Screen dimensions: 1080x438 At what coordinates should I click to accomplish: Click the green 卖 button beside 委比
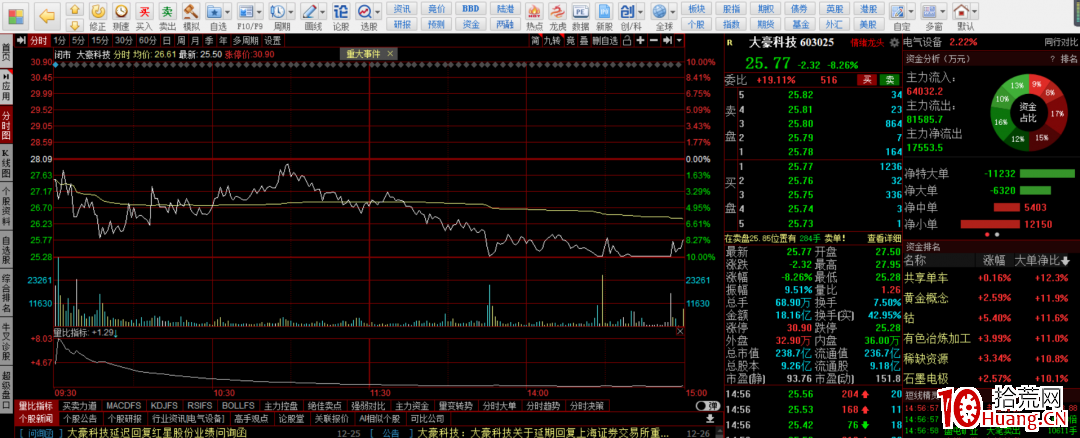(x=891, y=80)
